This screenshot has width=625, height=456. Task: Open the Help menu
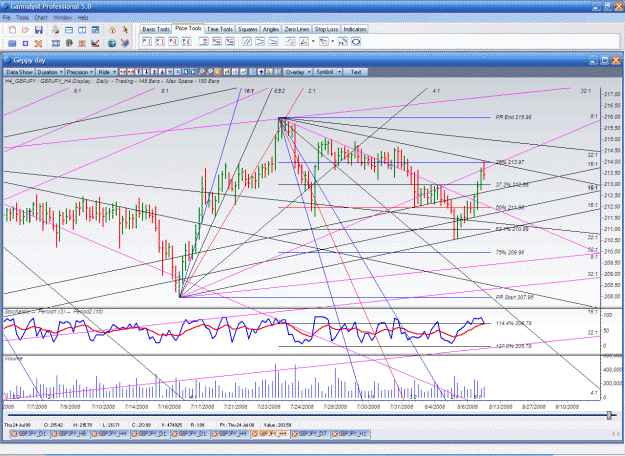(x=83, y=18)
